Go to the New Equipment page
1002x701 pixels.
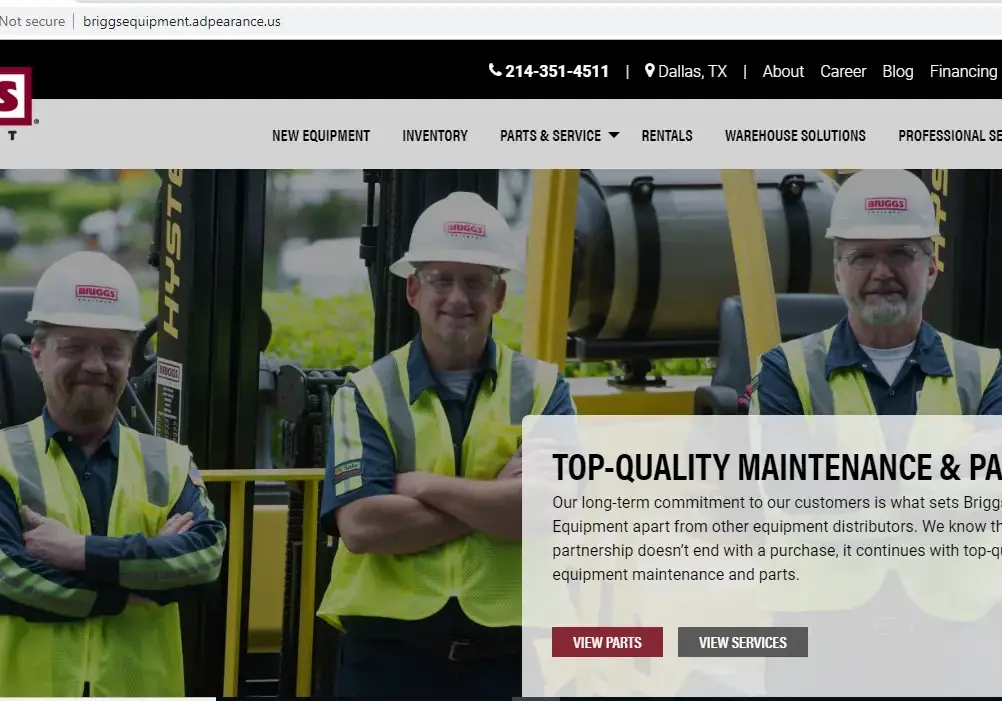coord(321,136)
